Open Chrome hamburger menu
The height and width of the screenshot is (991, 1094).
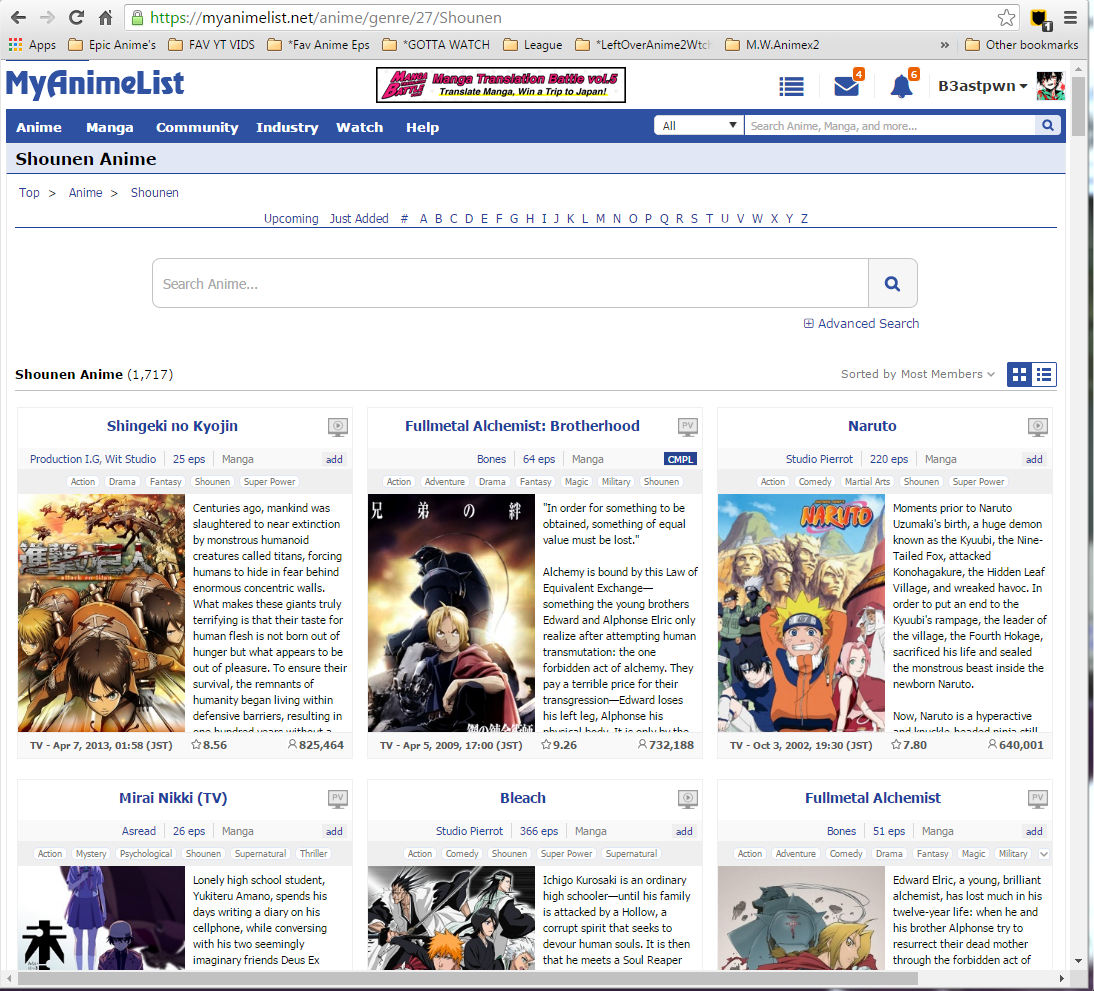[x=1070, y=17]
